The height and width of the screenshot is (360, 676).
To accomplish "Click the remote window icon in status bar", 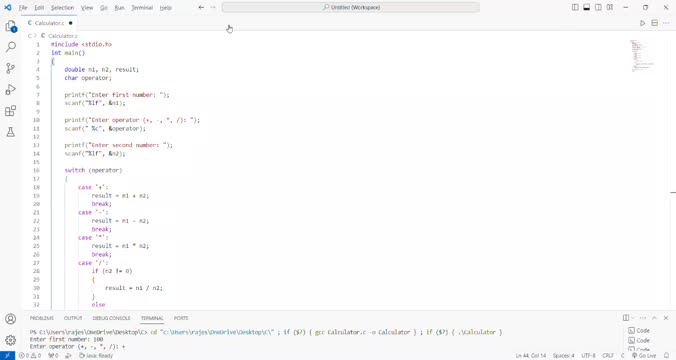I will click(7, 356).
